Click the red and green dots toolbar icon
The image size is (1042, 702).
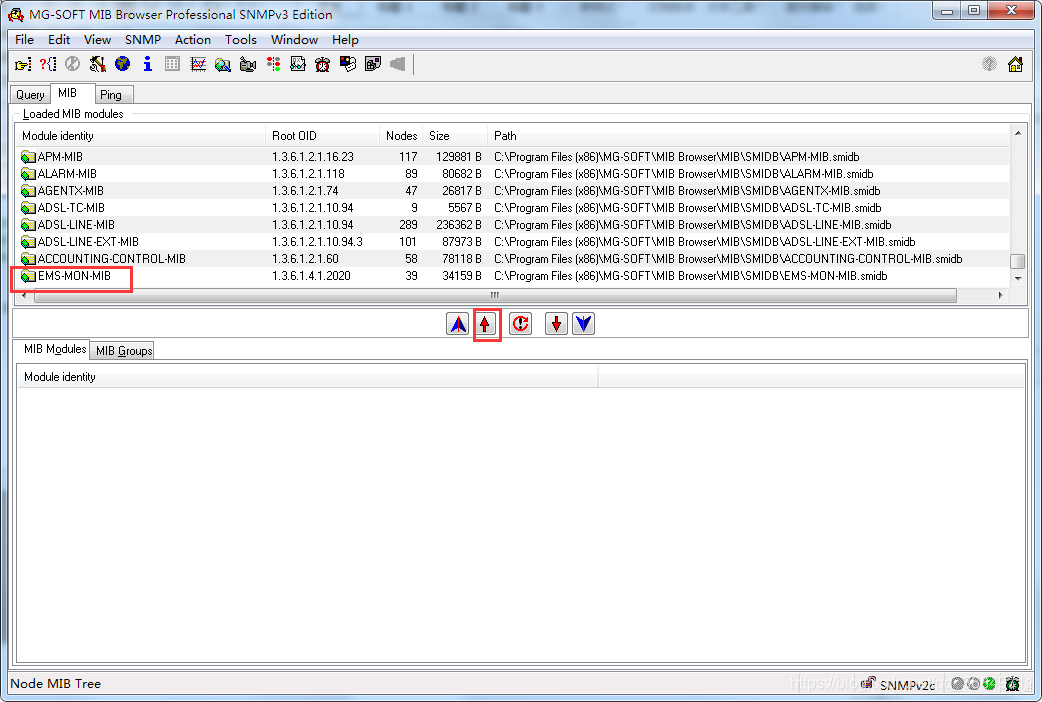tap(273, 64)
